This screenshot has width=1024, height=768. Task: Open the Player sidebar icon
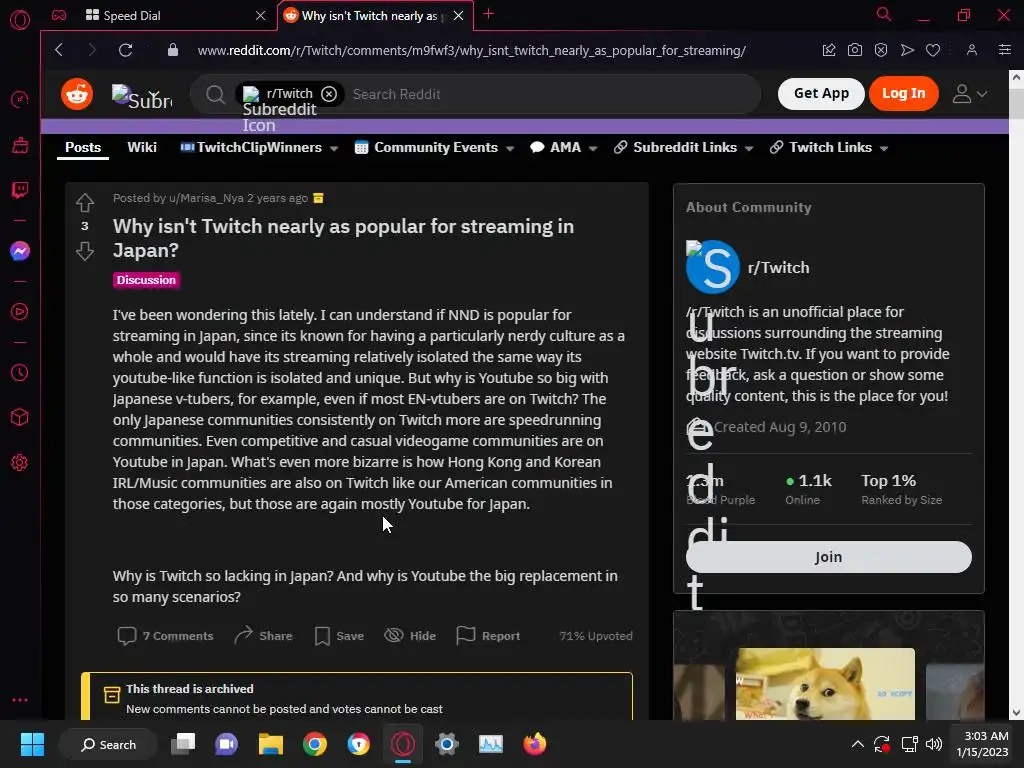coord(20,312)
